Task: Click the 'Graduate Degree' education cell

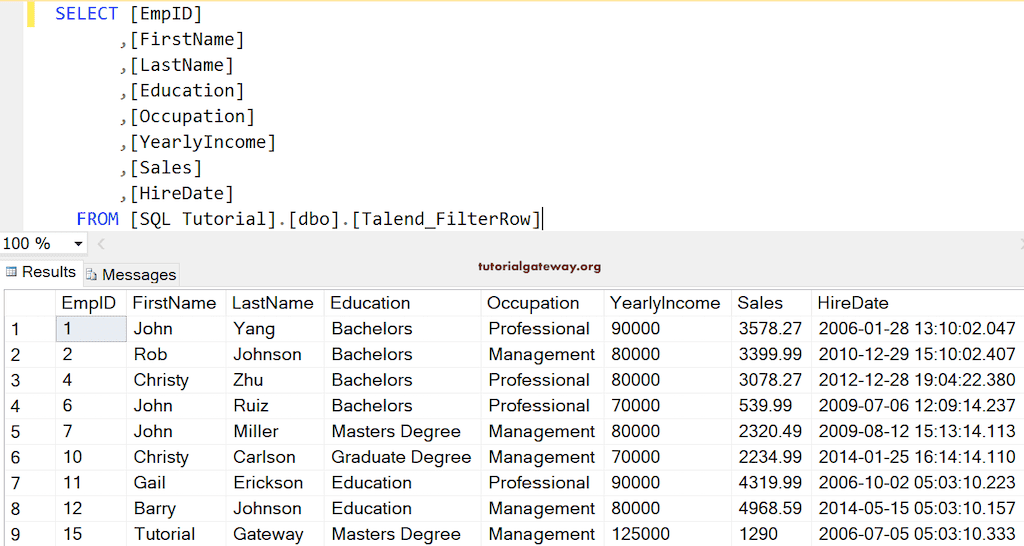Action: point(403,457)
